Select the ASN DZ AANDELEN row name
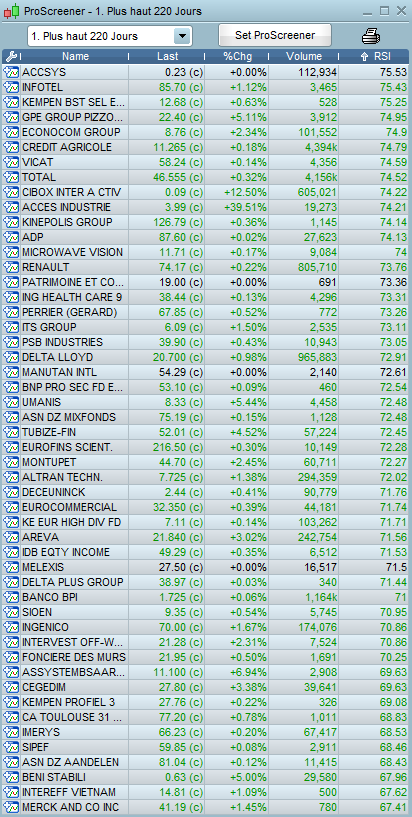The image size is (412, 817). tap(70, 762)
